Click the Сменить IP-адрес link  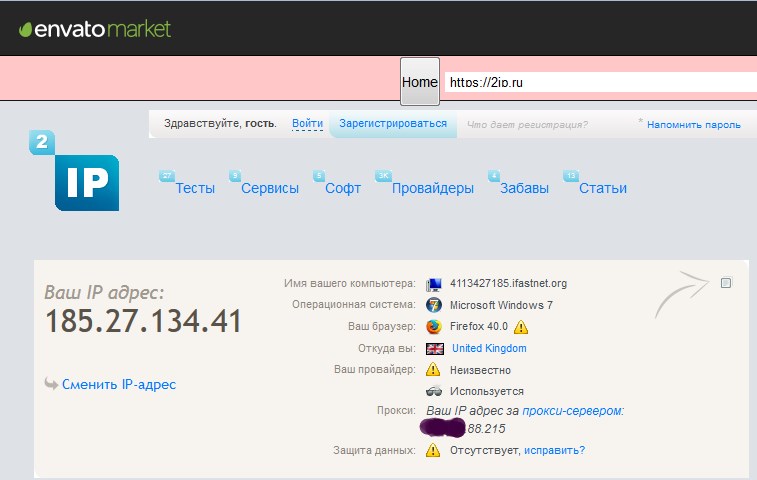[x=119, y=384]
